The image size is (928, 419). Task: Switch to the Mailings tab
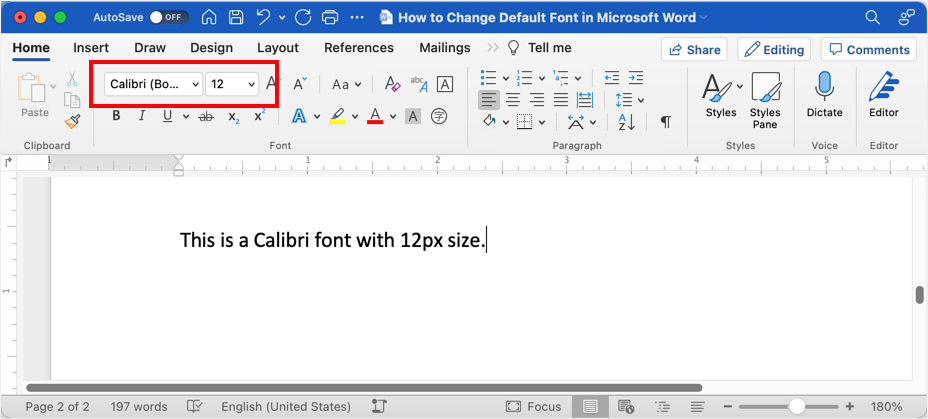445,48
